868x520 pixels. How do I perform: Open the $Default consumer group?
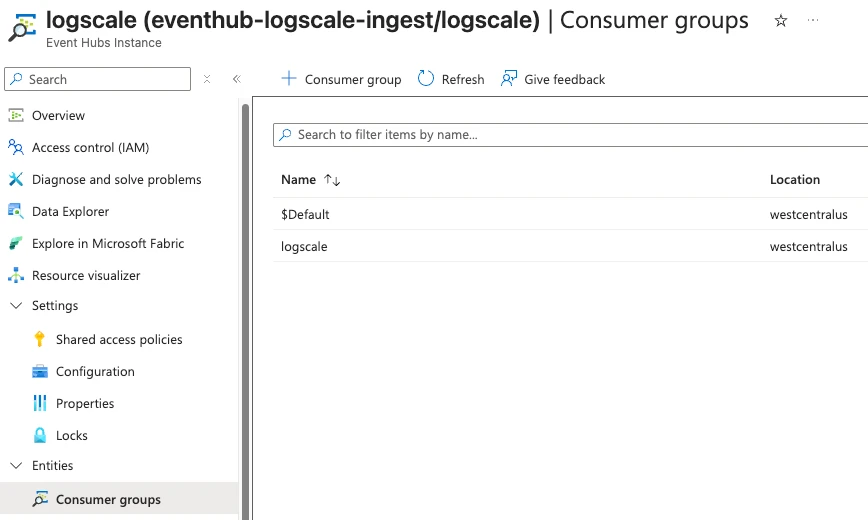pos(305,214)
